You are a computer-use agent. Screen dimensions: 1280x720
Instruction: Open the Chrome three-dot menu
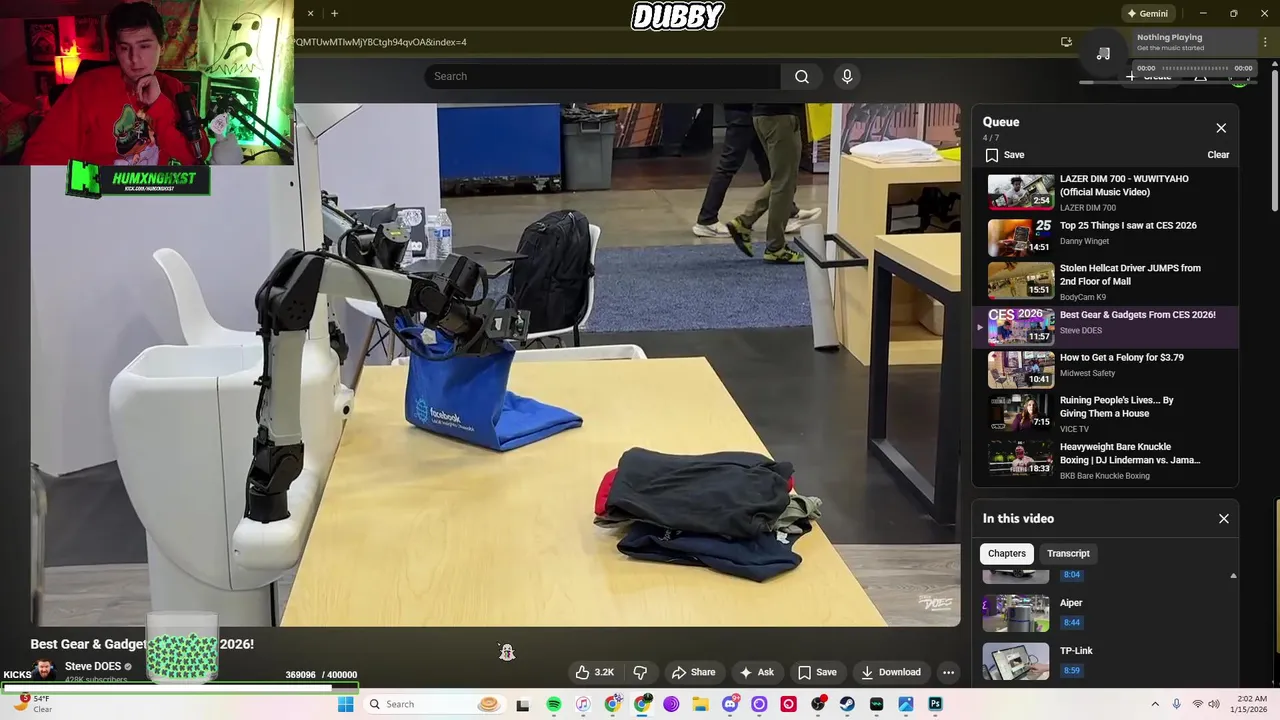(1265, 42)
